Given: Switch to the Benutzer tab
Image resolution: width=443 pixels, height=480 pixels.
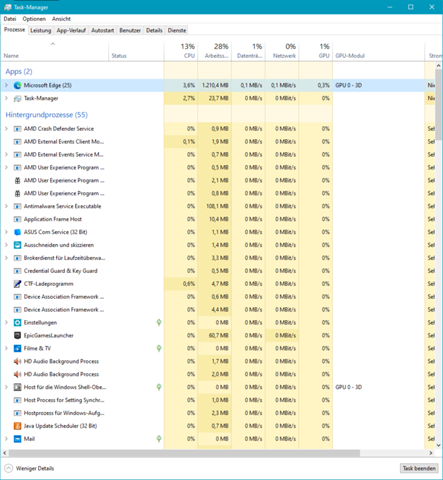Looking at the screenshot, I should [130, 30].
